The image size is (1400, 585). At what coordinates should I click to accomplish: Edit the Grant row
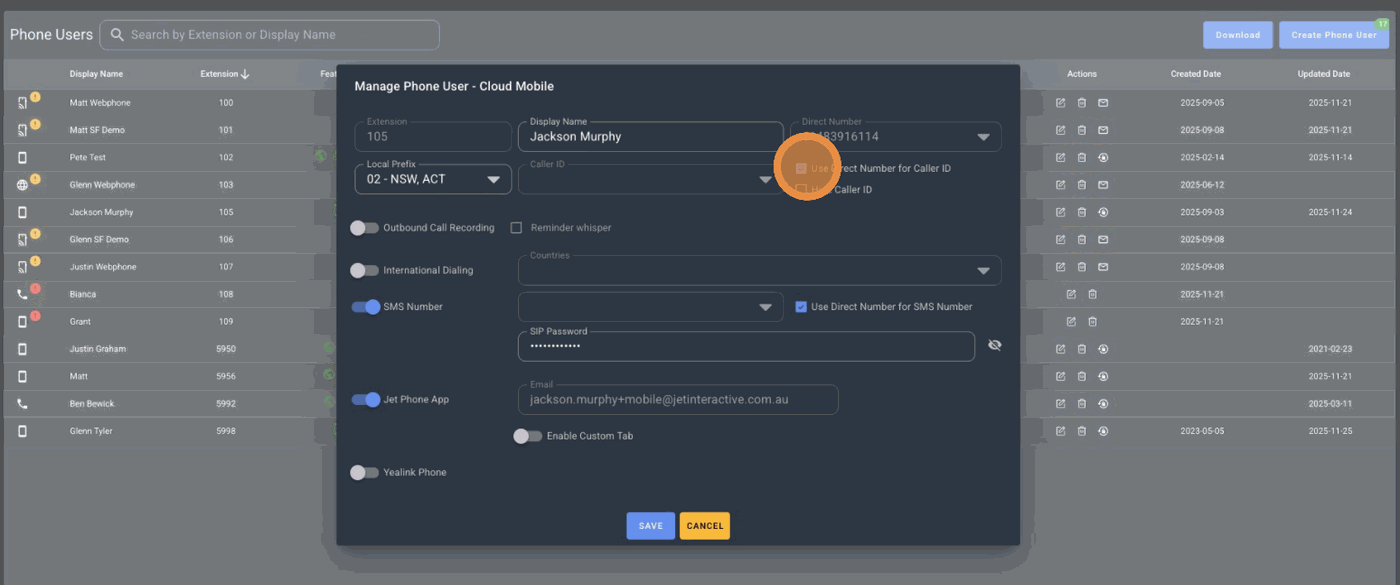[x=1071, y=321]
